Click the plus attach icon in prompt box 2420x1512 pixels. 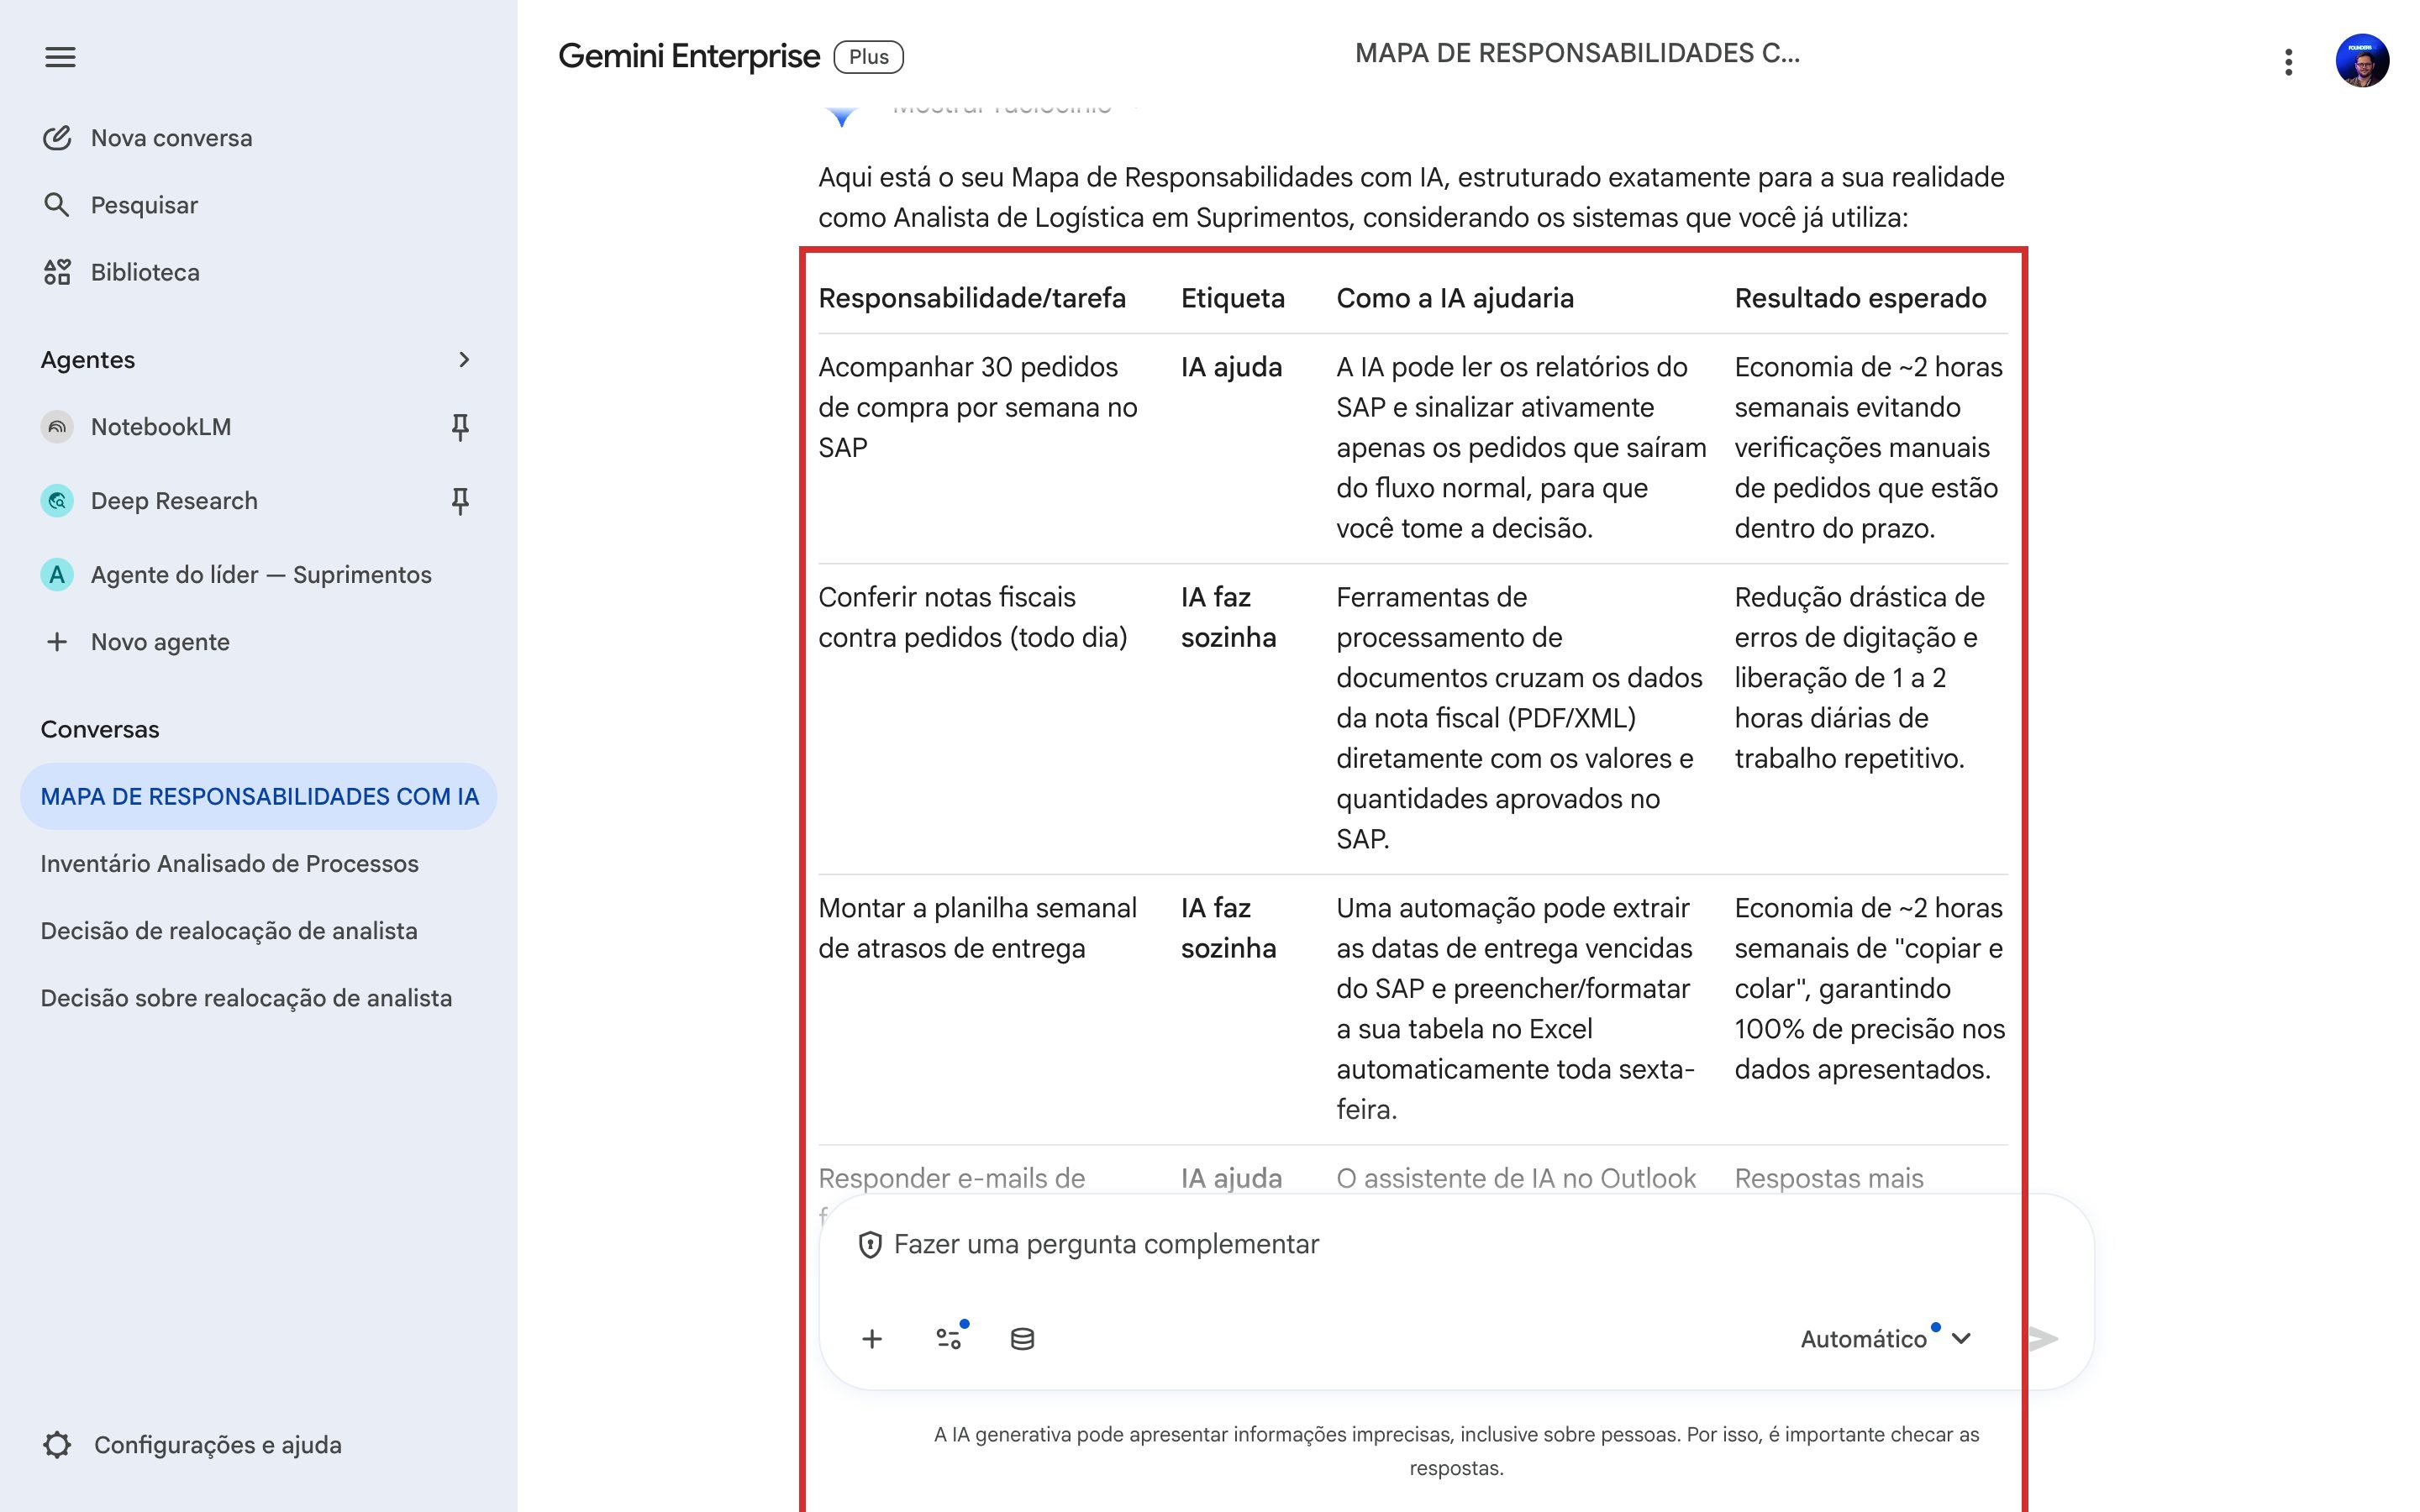[872, 1339]
